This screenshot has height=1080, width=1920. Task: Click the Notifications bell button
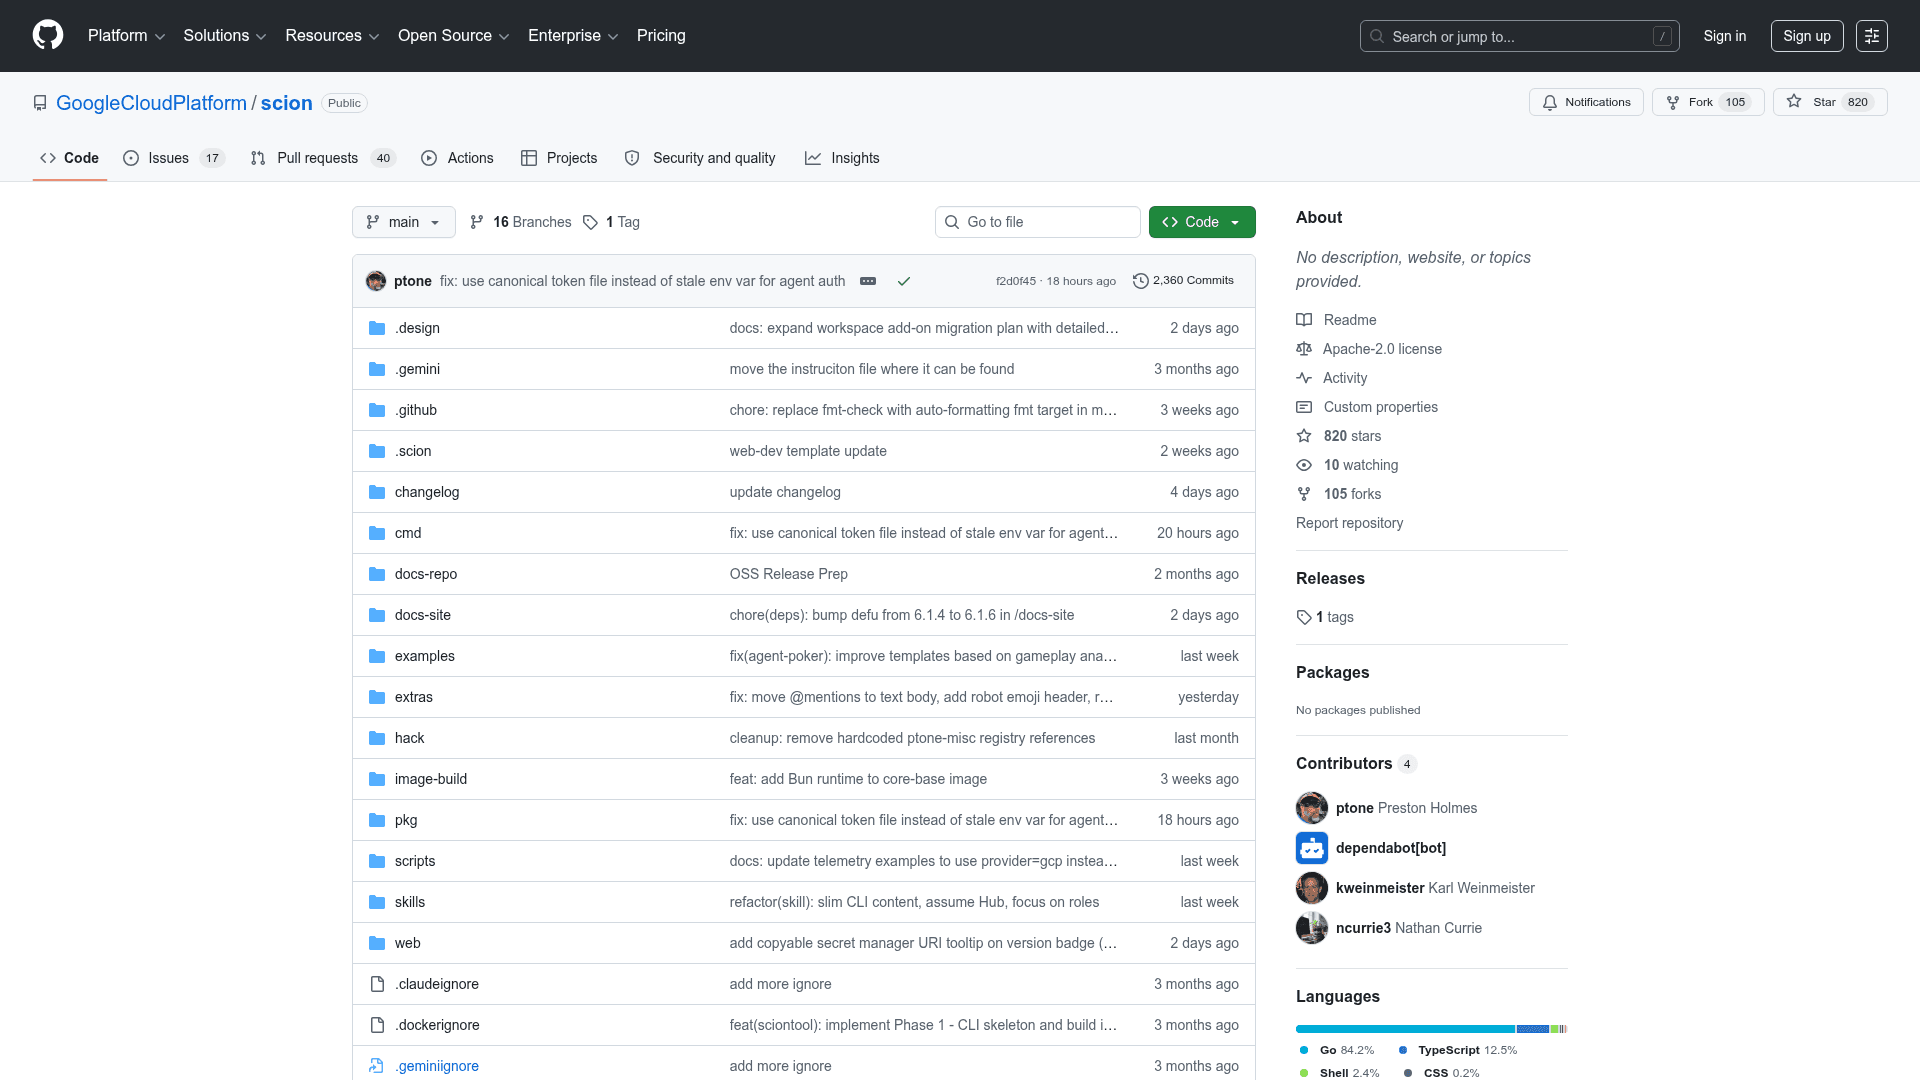click(x=1585, y=102)
